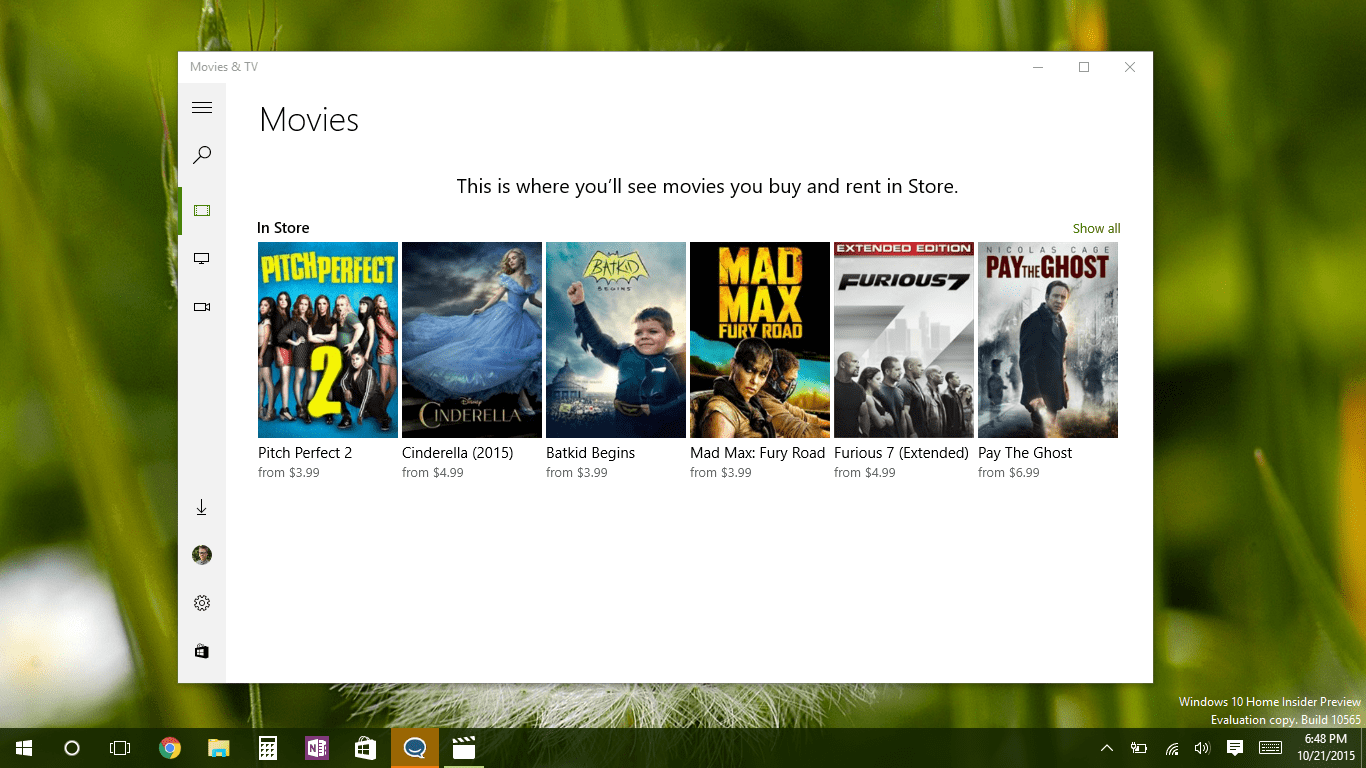Open the Downloads arrow icon
Image resolution: width=1366 pixels, height=768 pixels.
pyautogui.click(x=202, y=508)
